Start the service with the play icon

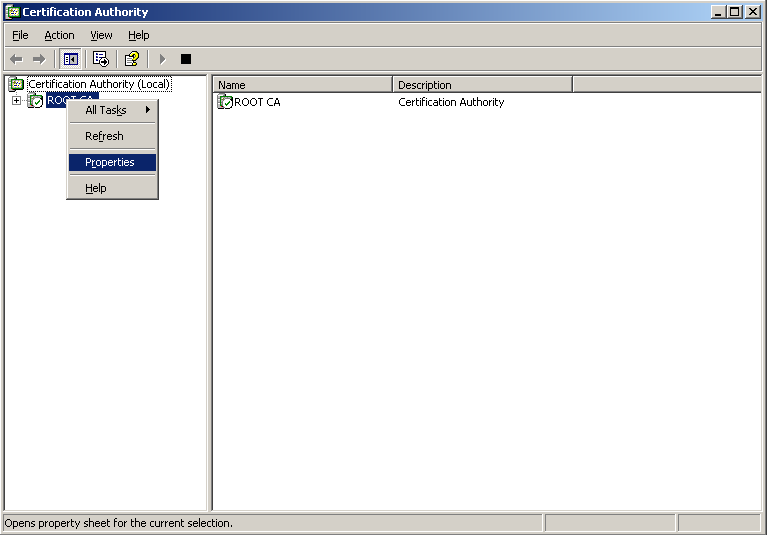coord(162,59)
